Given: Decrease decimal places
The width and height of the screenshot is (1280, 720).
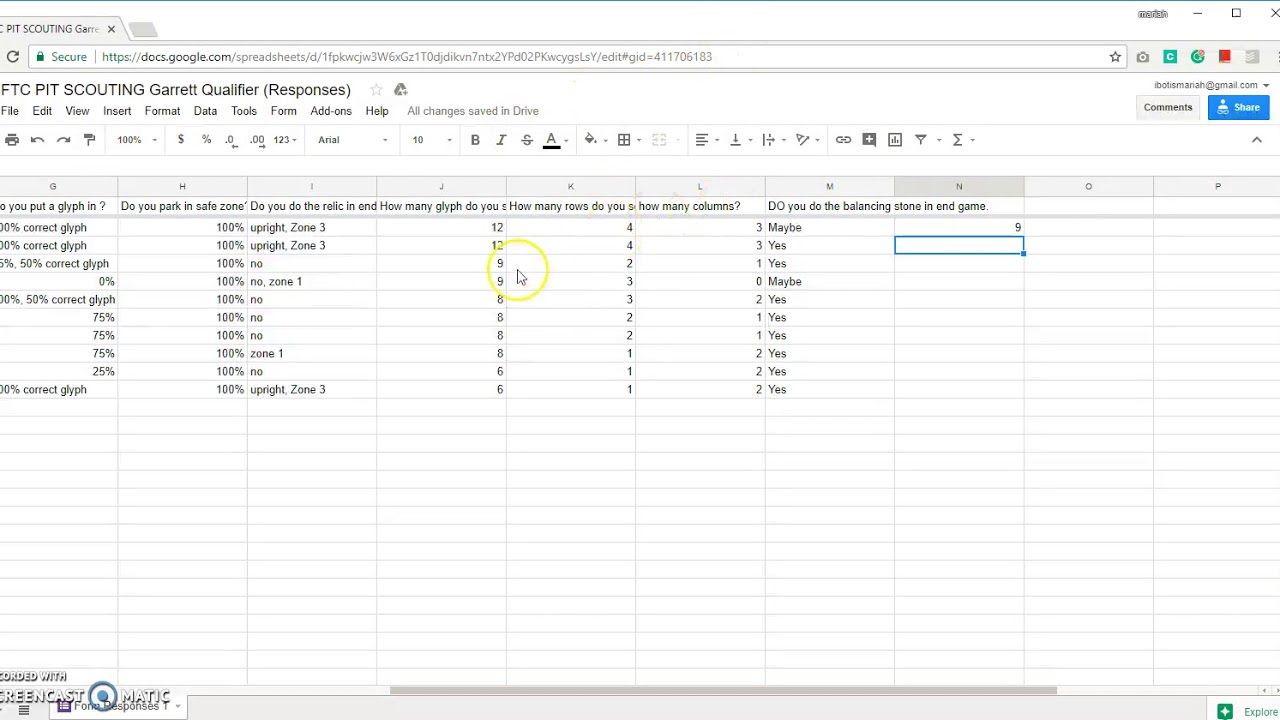Looking at the screenshot, I should click(231, 140).
